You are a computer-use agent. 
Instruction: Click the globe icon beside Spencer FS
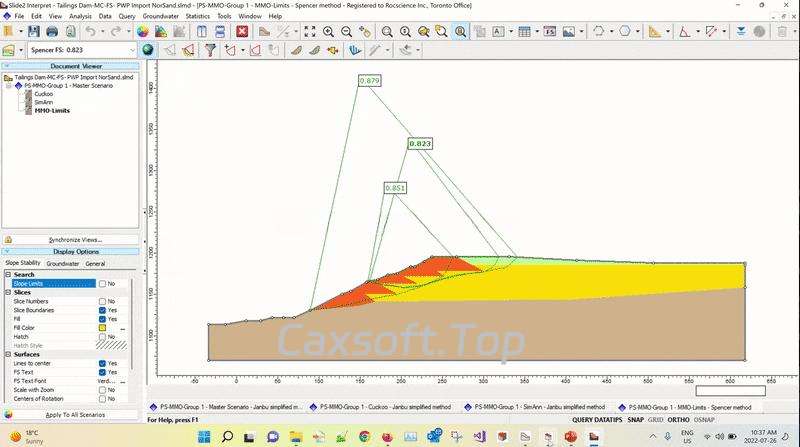(x=147, y=49)
